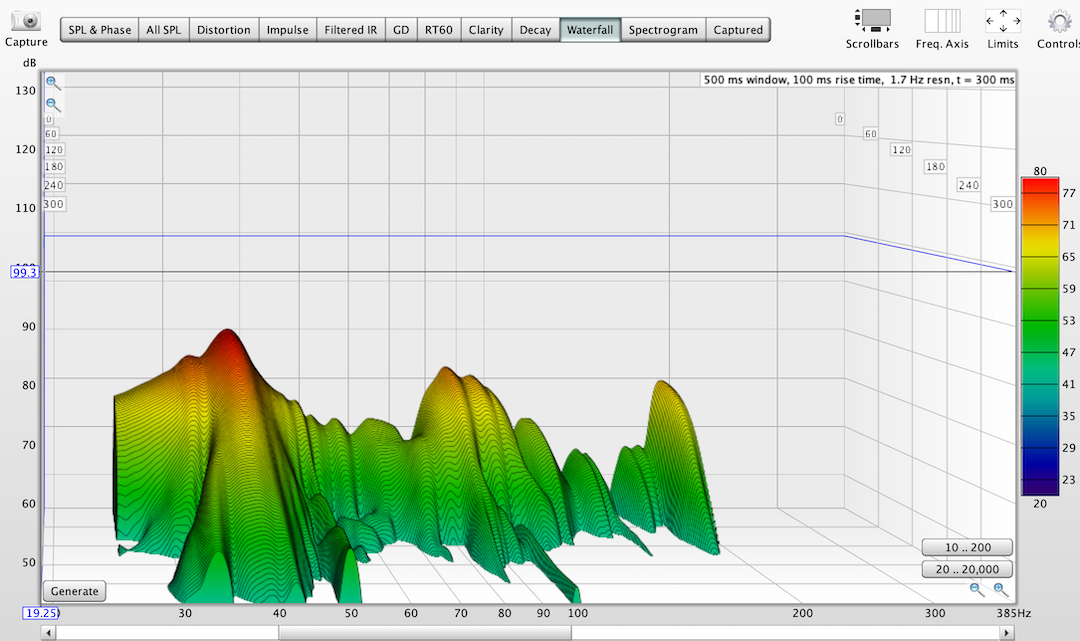Viewport: 1080px width, 641px height.
Task: Set frequency range to 20 .. 20,000
Action: point(967,570)
